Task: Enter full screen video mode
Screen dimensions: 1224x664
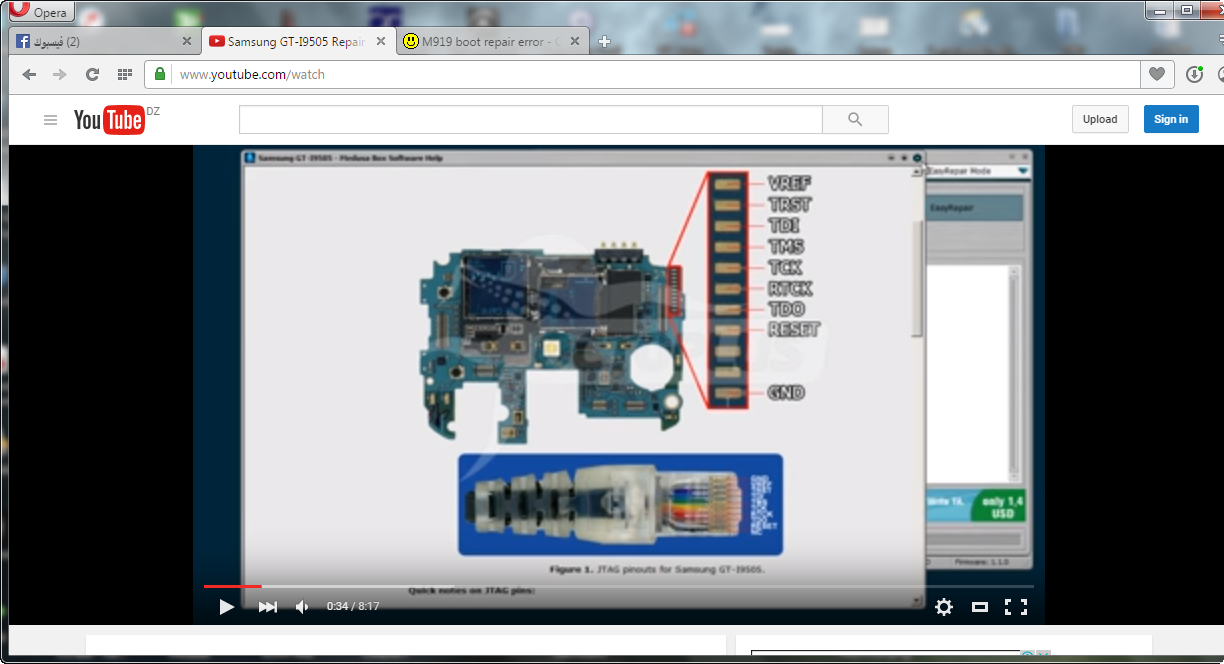Action: coord(1016,606)
